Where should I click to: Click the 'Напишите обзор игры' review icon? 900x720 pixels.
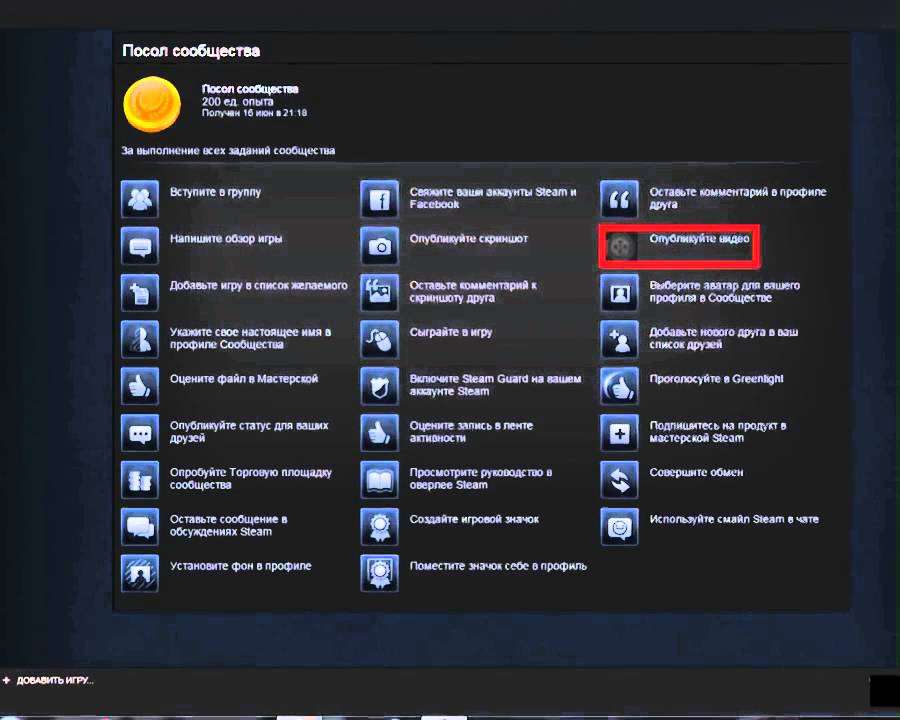click(x=139, y=246)
